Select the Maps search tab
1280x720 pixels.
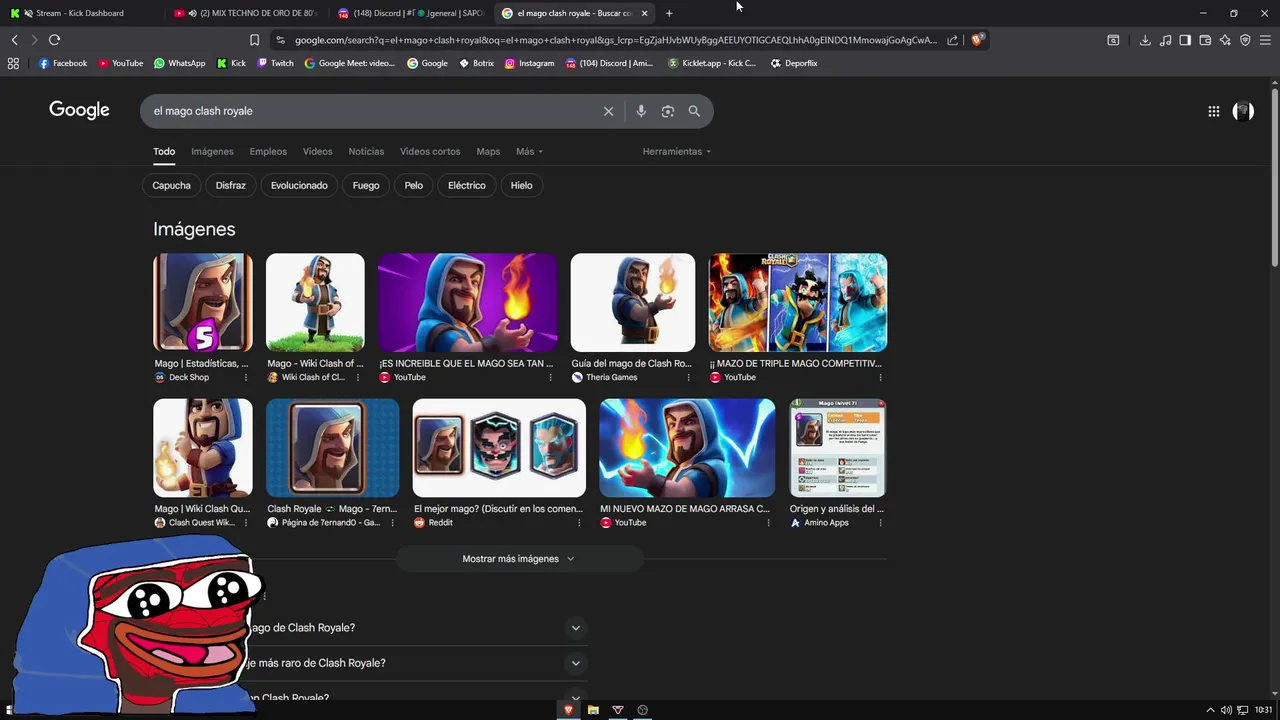coord(488,151)
